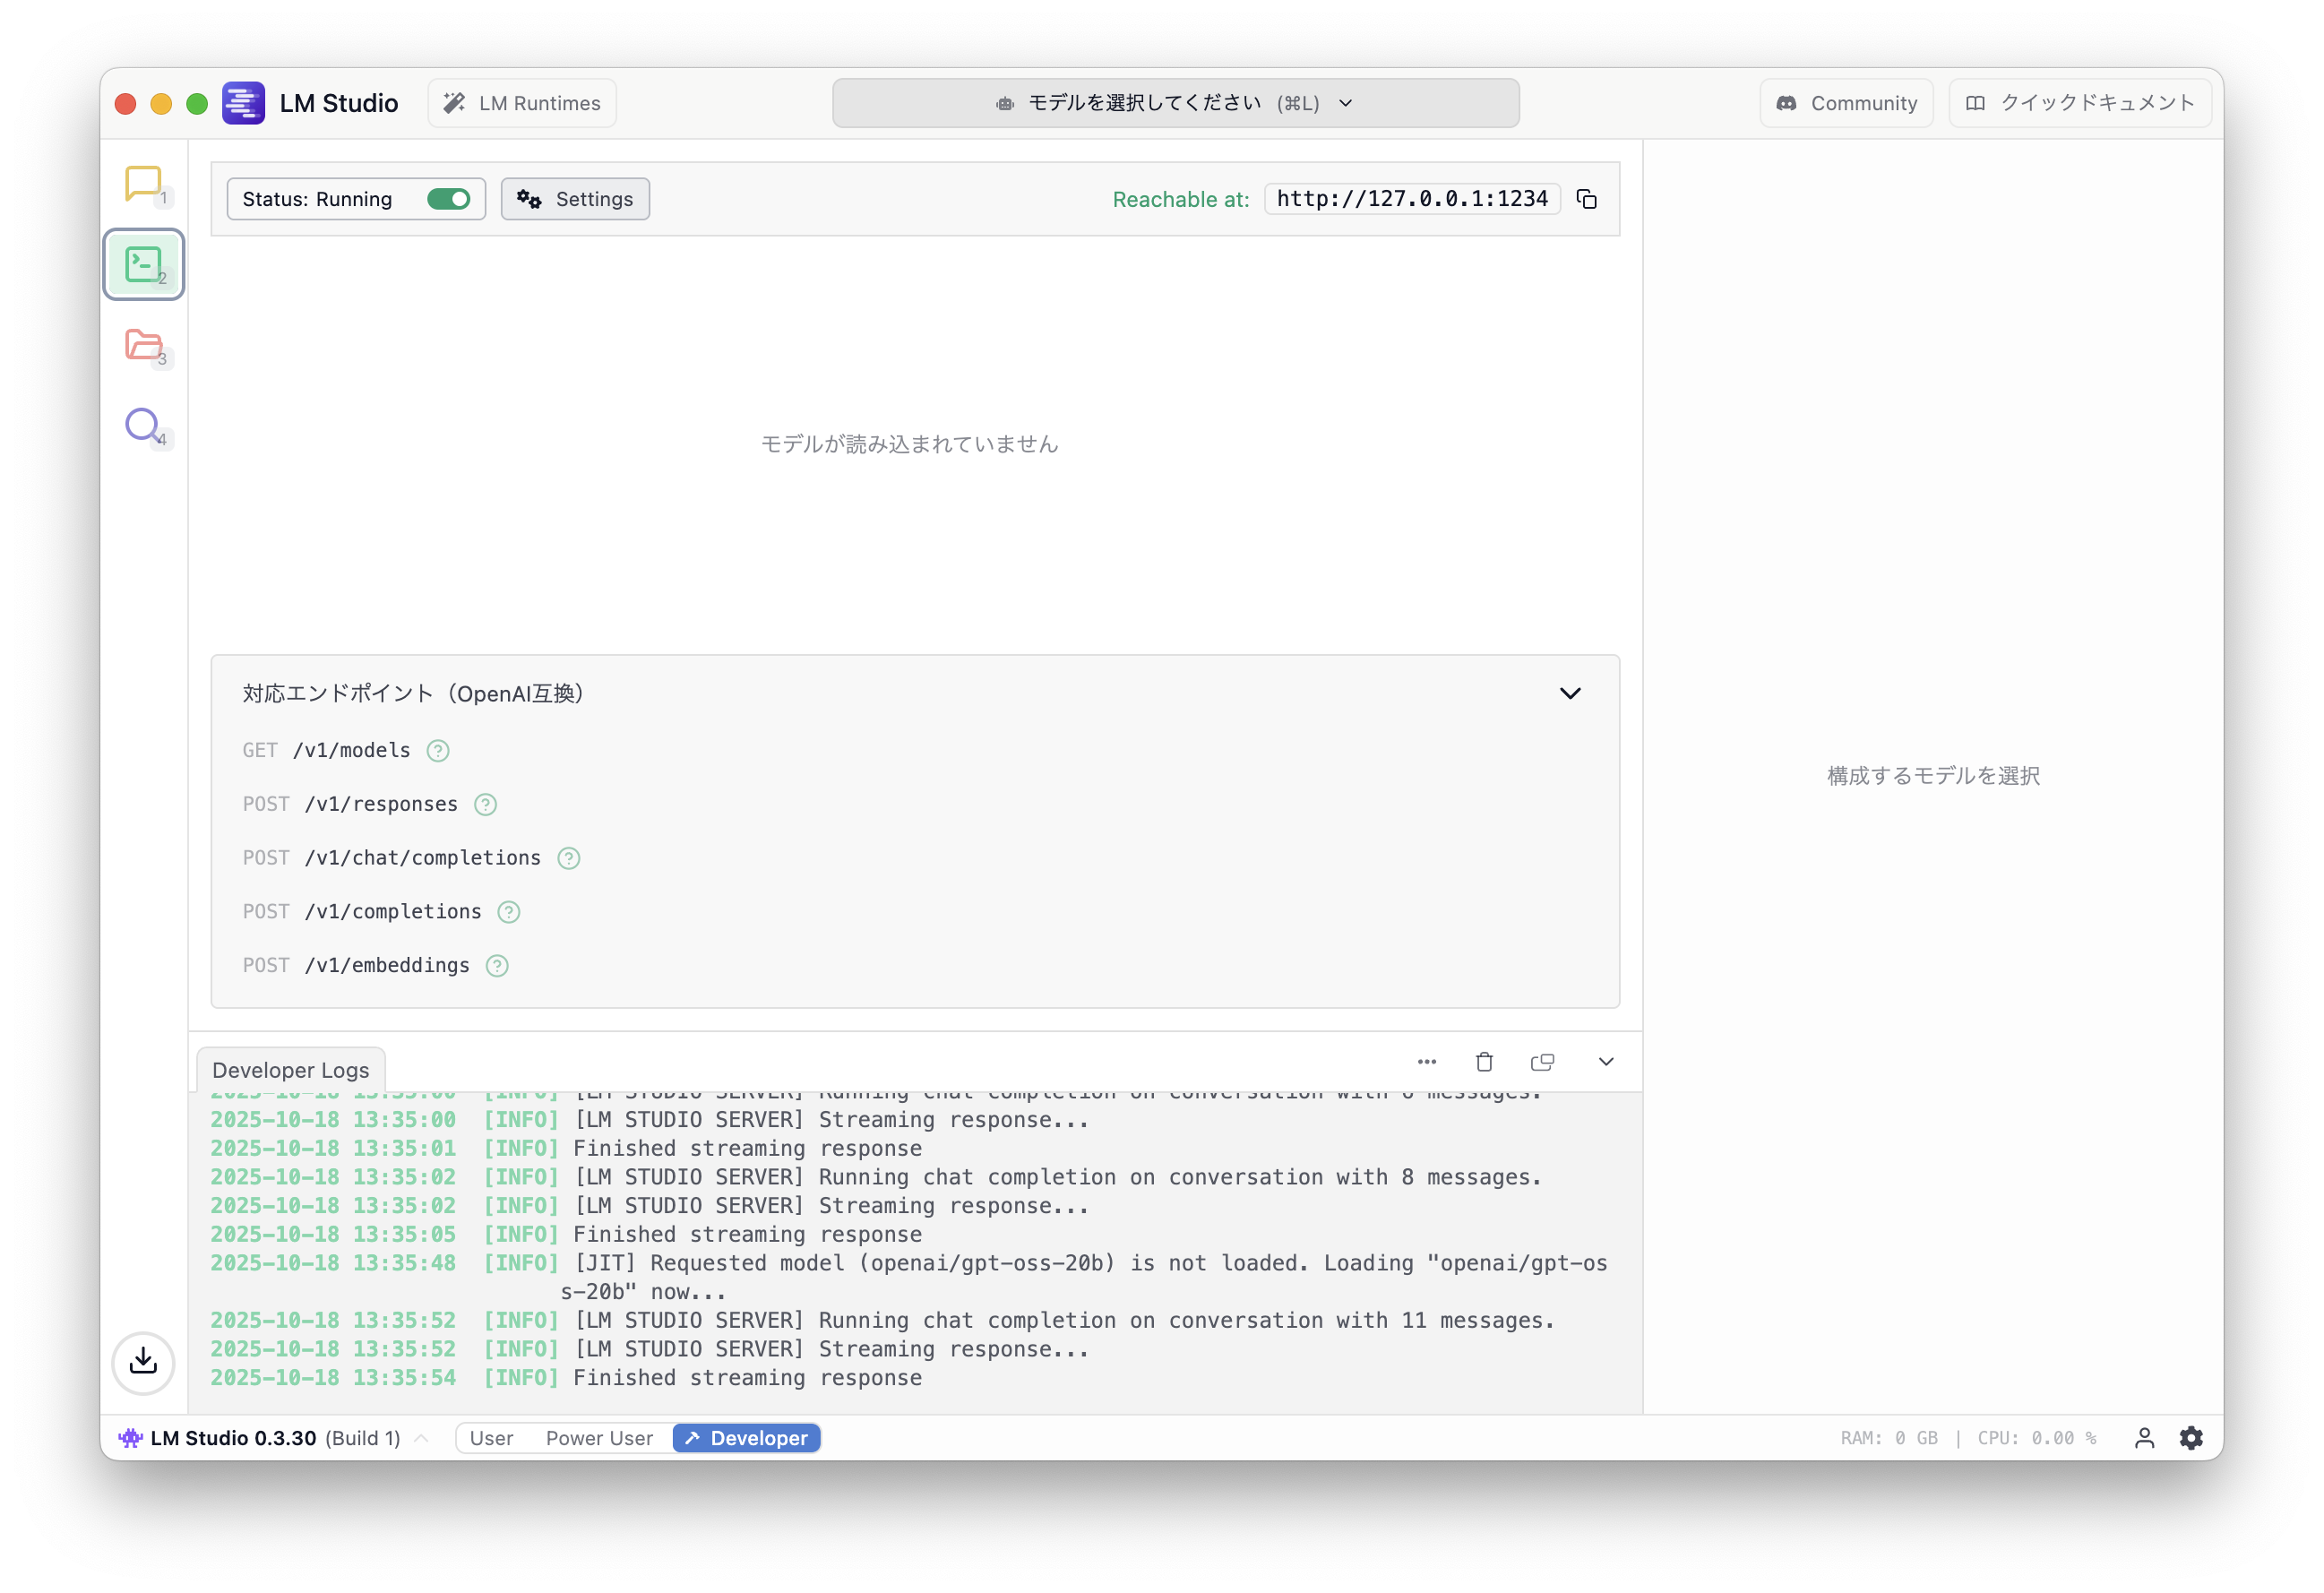Viewport: 2324px width, 1593px height.
Task: Switch to the Power User mode
Action: point(599,1438)
